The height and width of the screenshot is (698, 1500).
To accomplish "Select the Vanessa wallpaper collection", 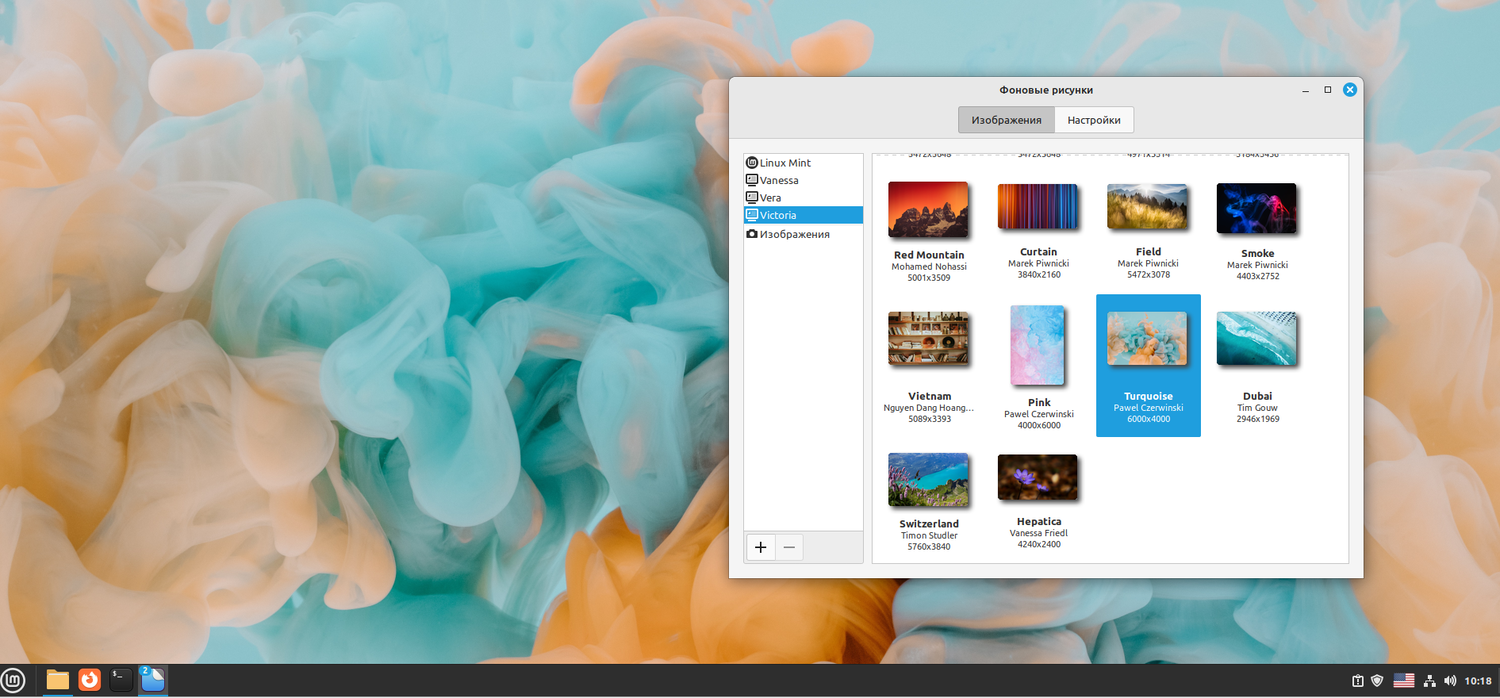I will point(803,180).
